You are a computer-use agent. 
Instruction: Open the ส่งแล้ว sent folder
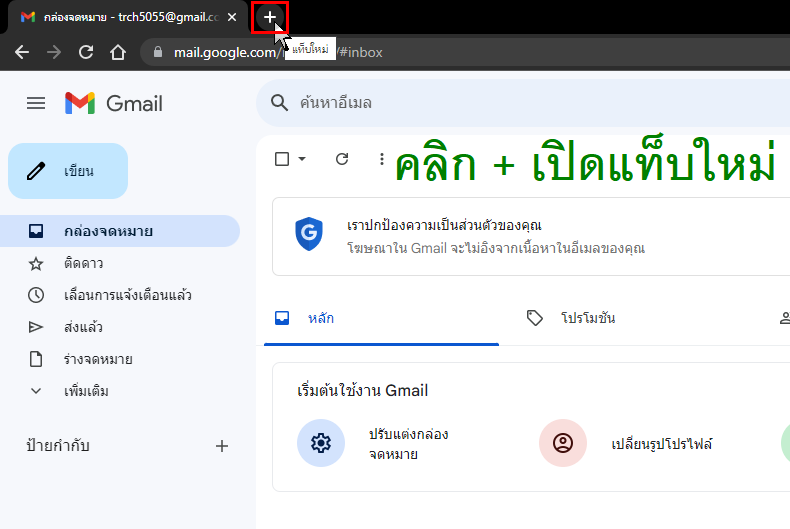pos(119,327)
